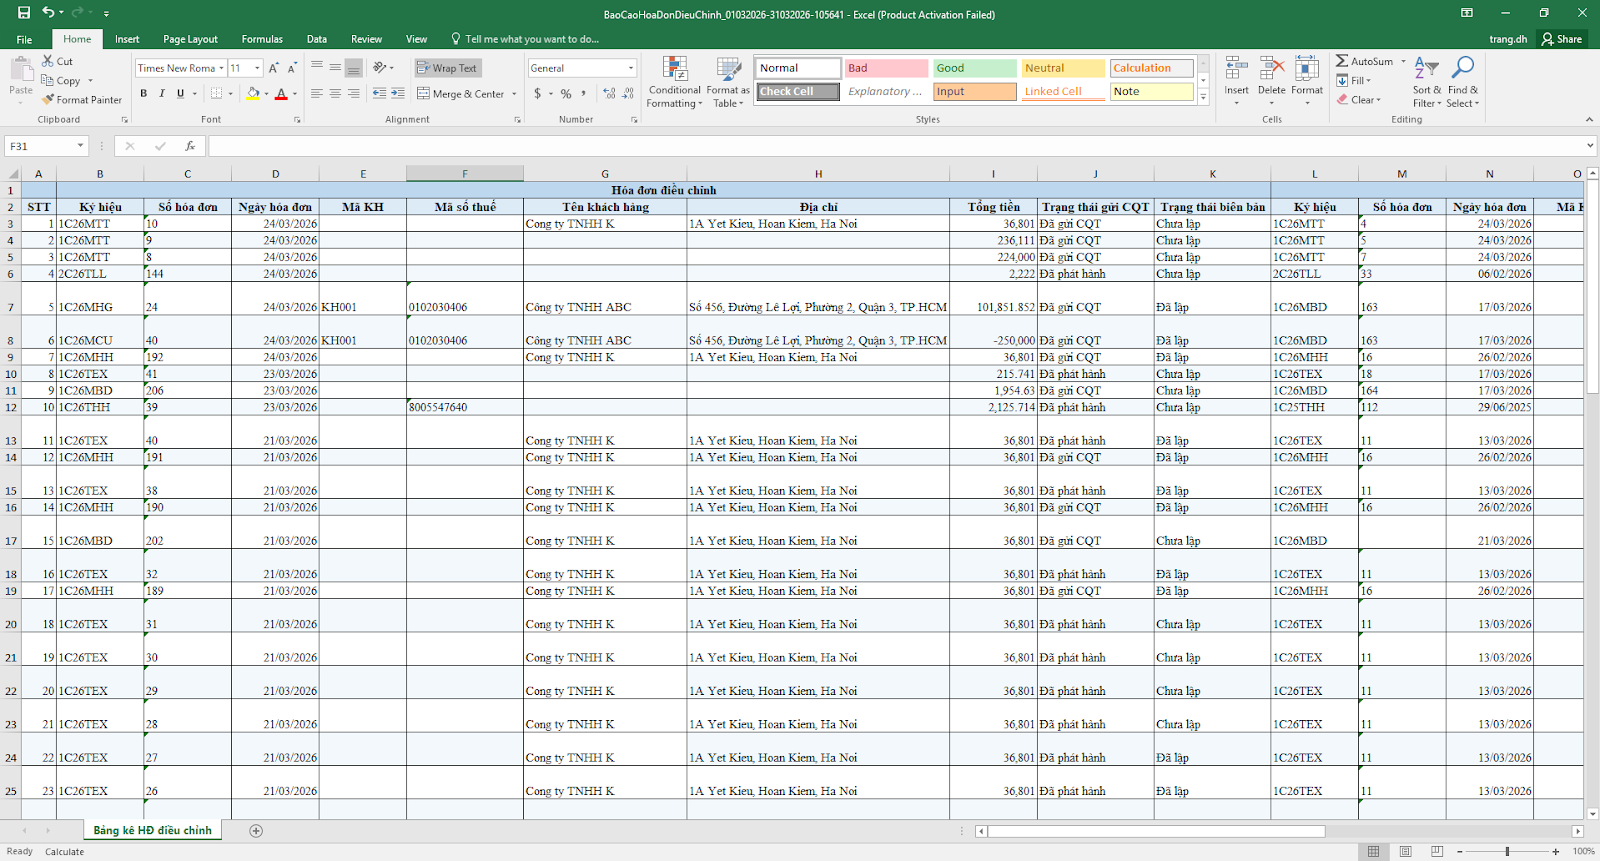
Task: Click the Format Painter brush icon
Action: 48,100
